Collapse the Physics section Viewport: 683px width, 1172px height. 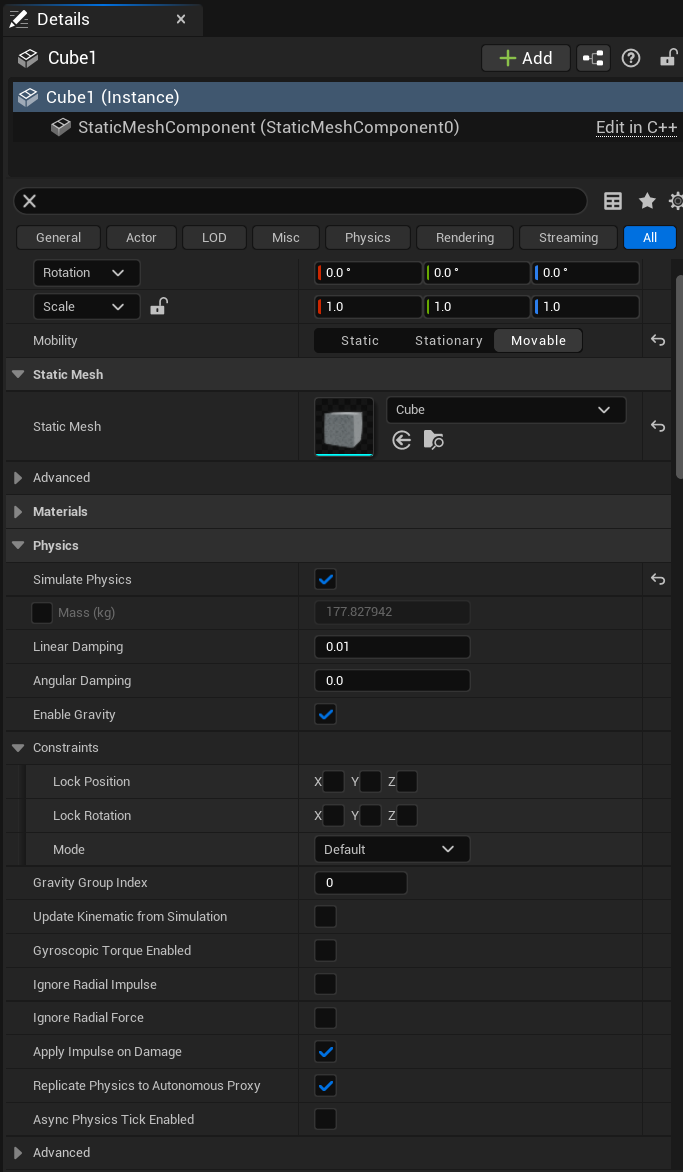(x=19, y=546)
